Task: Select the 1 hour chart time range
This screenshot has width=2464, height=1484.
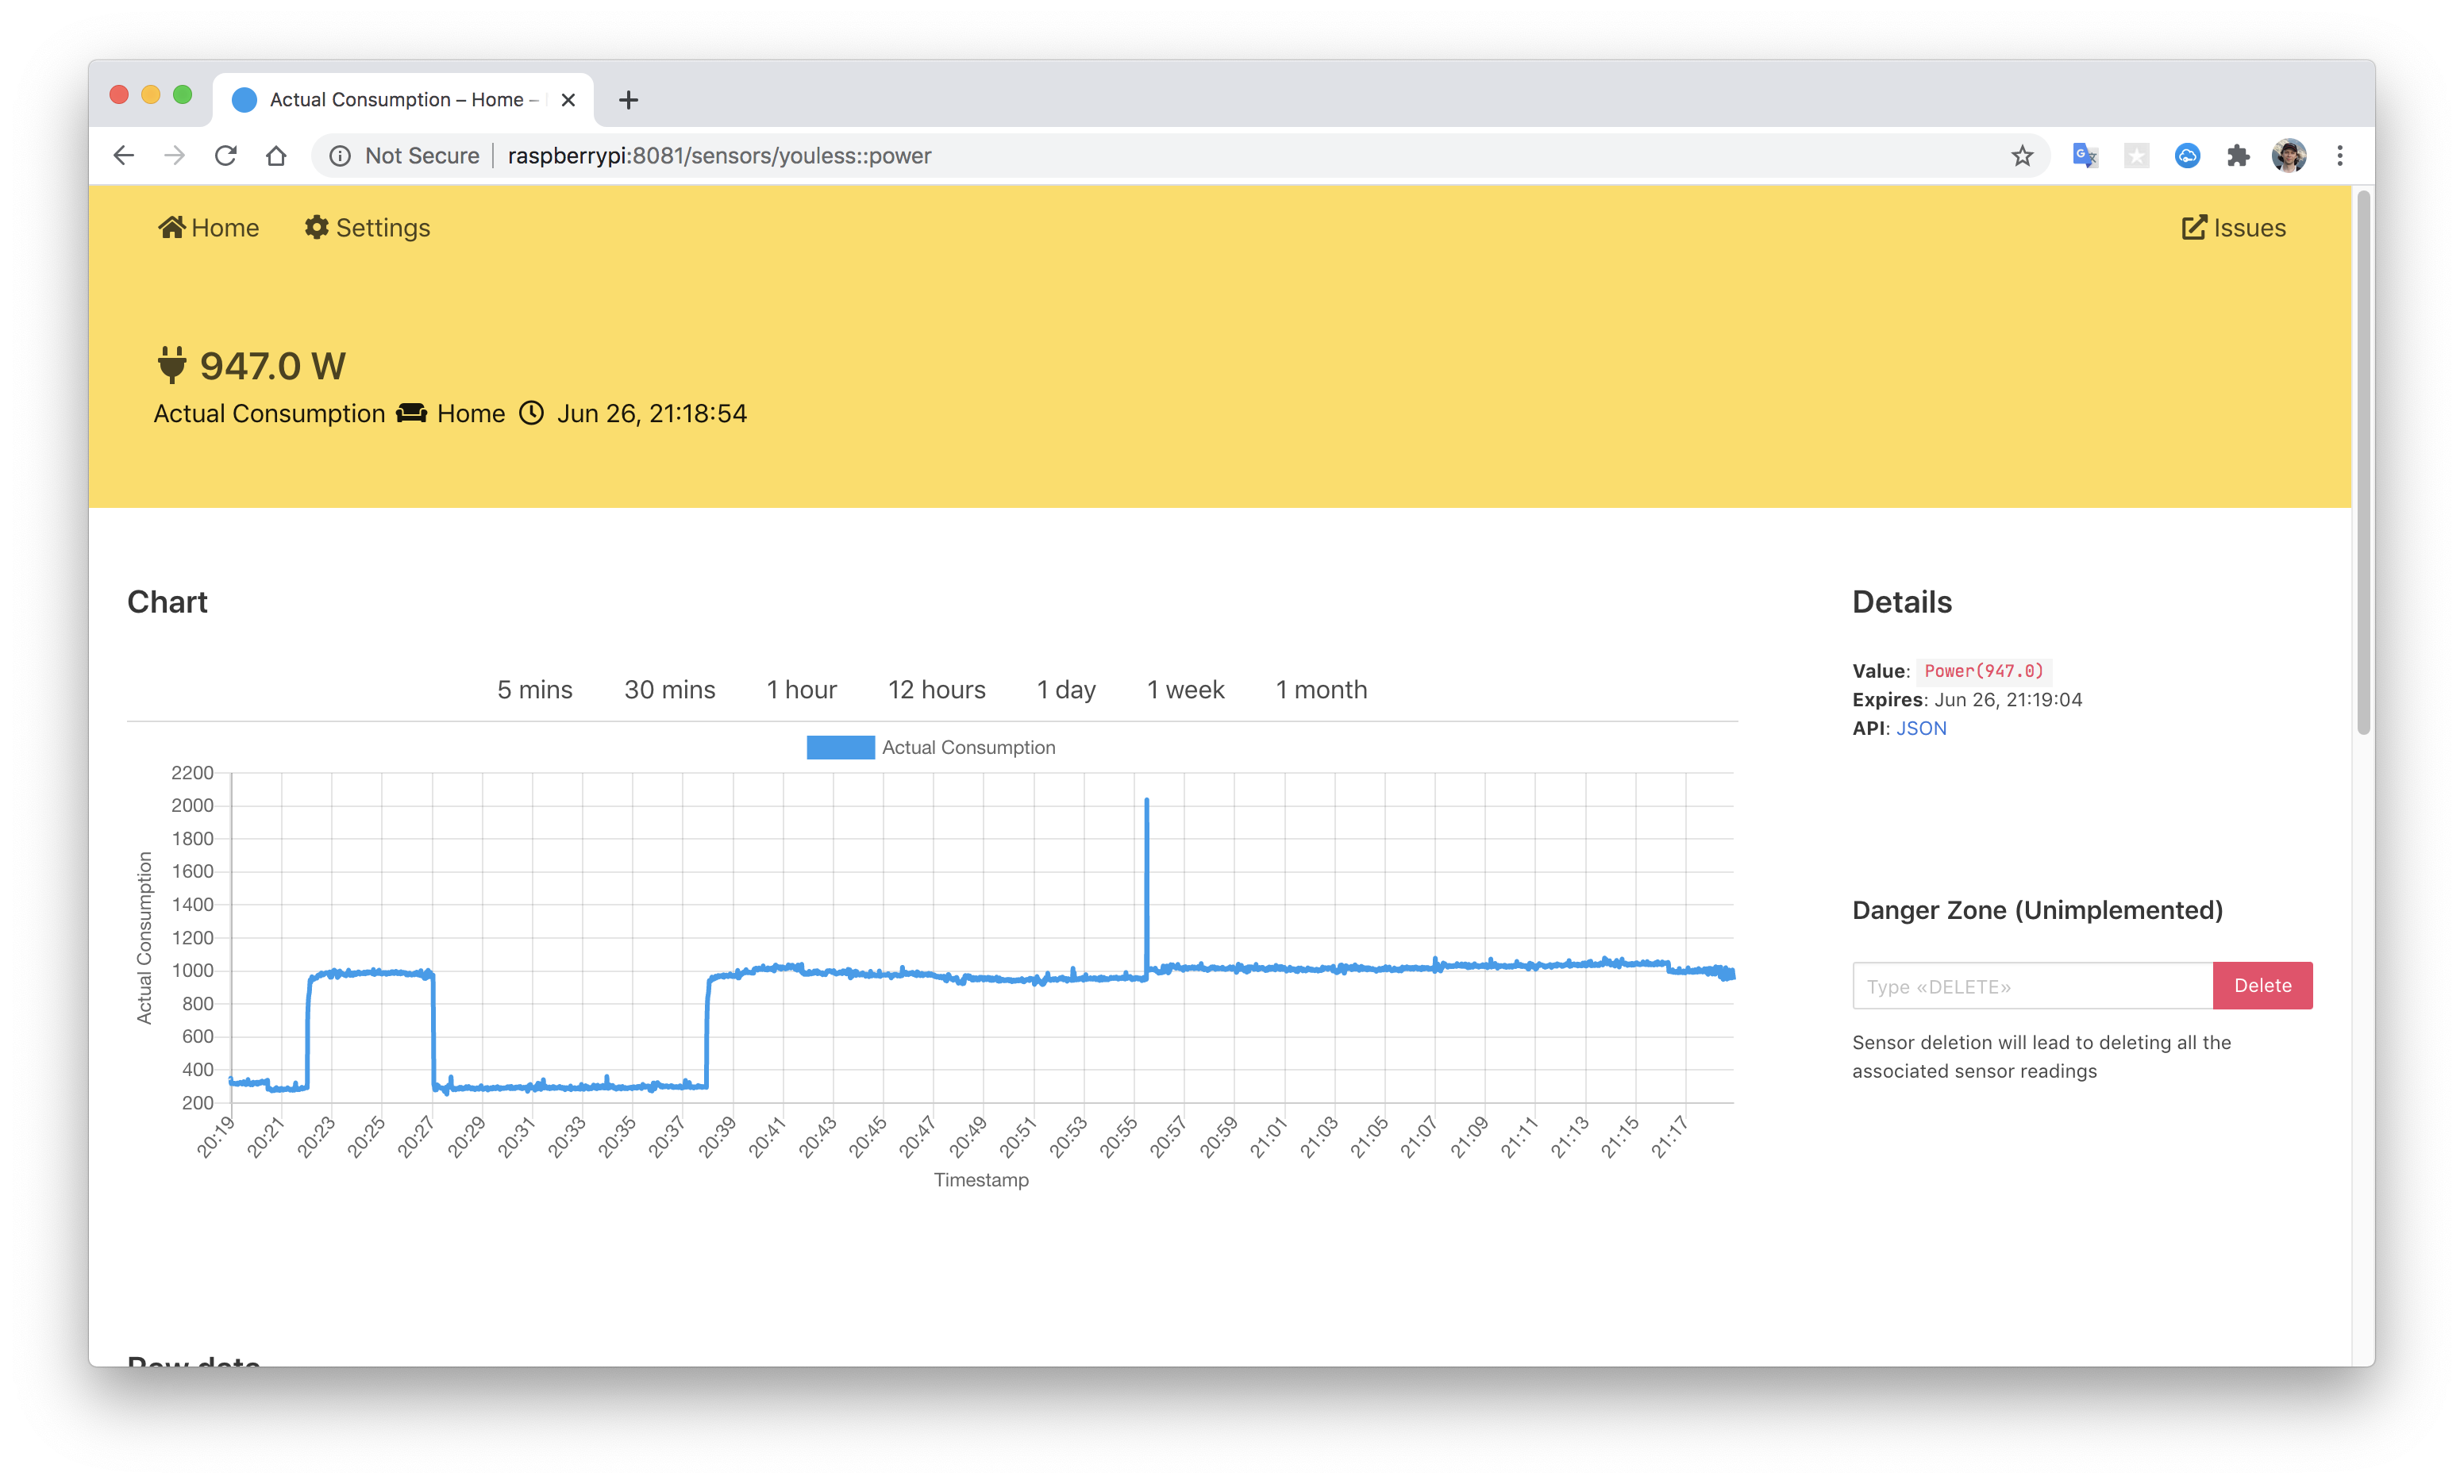Action: (801, 688)
